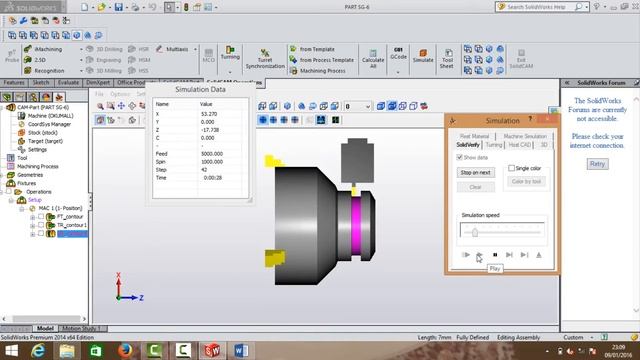Click the zoom magnifier in simulation toolbar
The image size is (640, 360).
100,106
